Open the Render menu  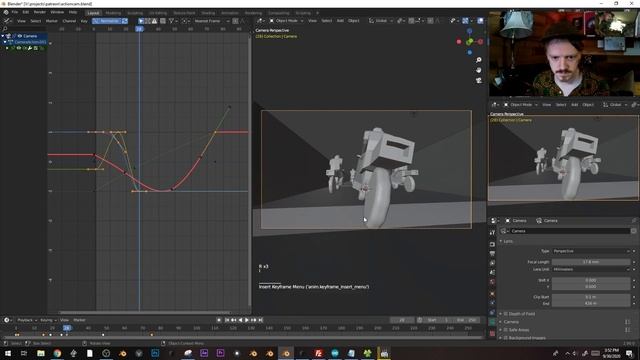pos(40,12)
